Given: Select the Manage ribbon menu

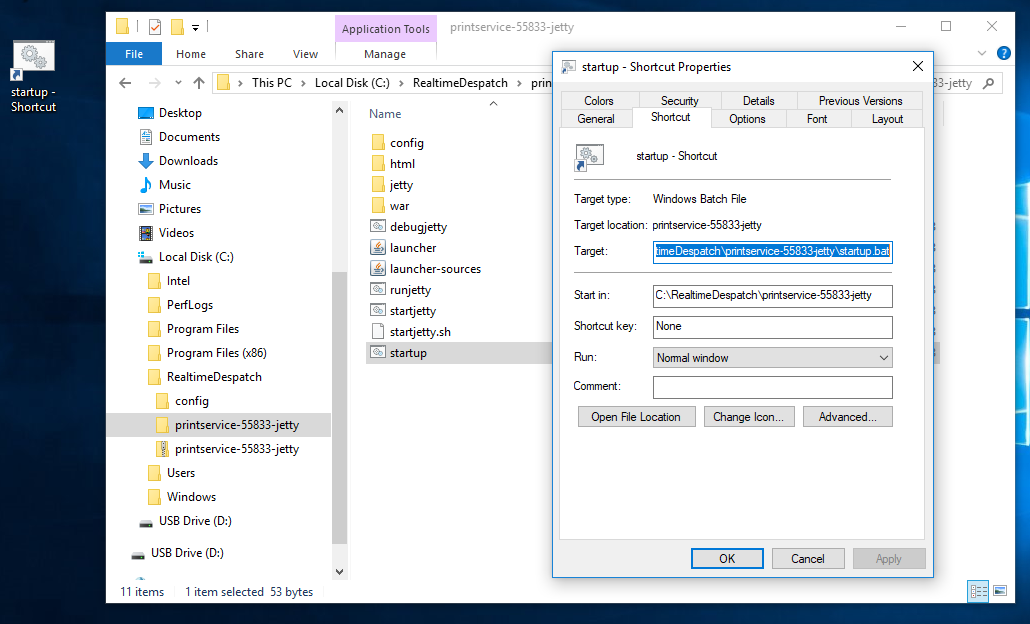Looking at the screenshot, I should point(386,55).
